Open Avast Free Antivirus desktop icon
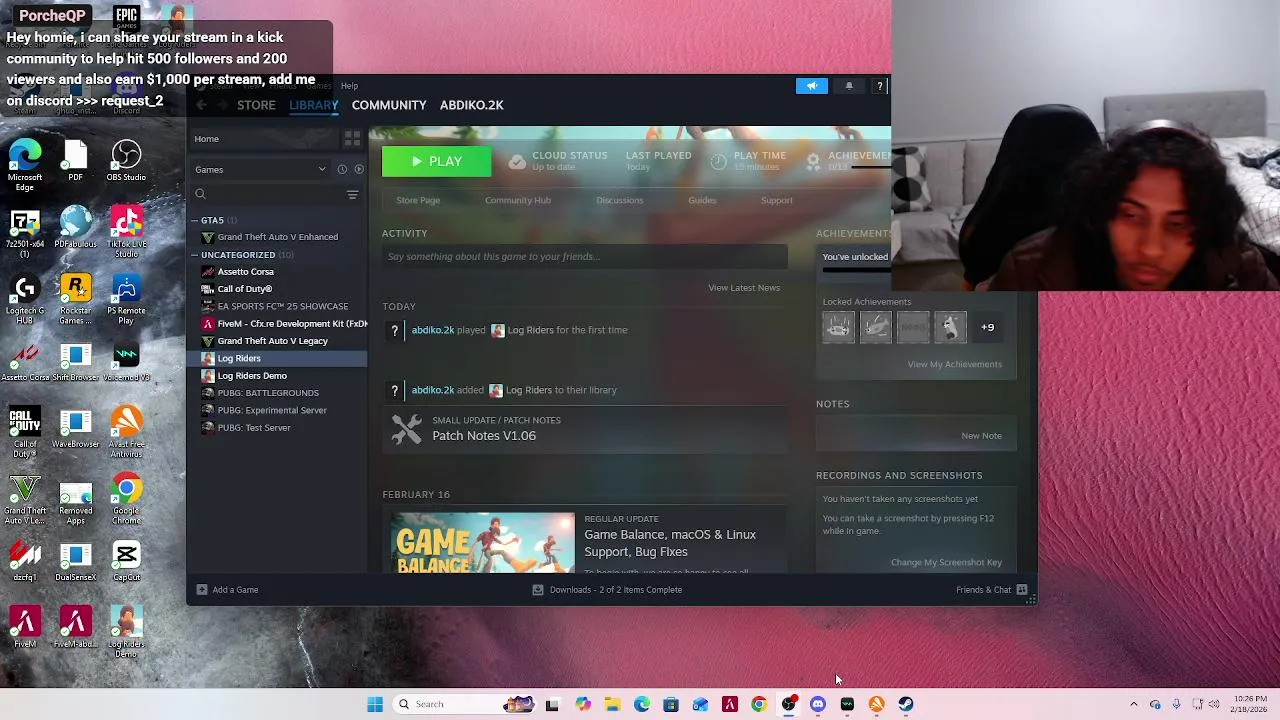 click(126, 433)
